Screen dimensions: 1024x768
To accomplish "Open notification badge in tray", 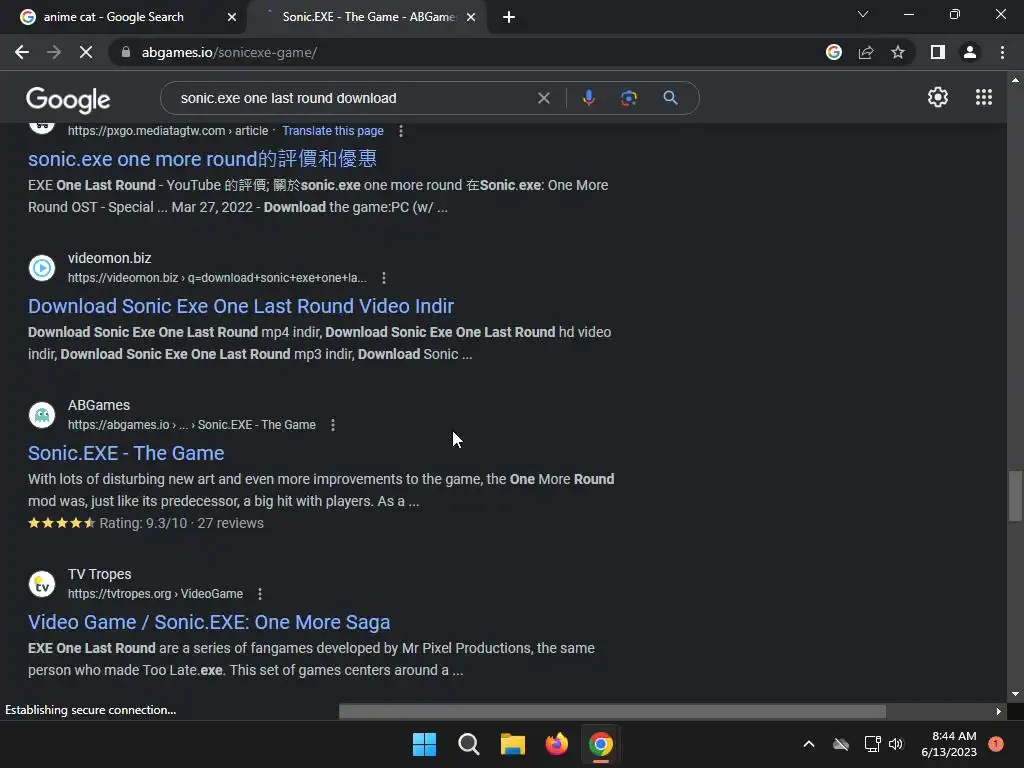I will 996,744.
